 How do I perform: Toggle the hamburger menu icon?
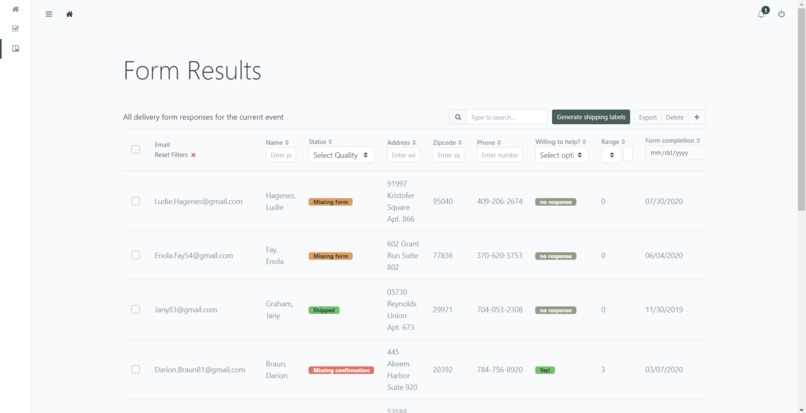[49, 14]
